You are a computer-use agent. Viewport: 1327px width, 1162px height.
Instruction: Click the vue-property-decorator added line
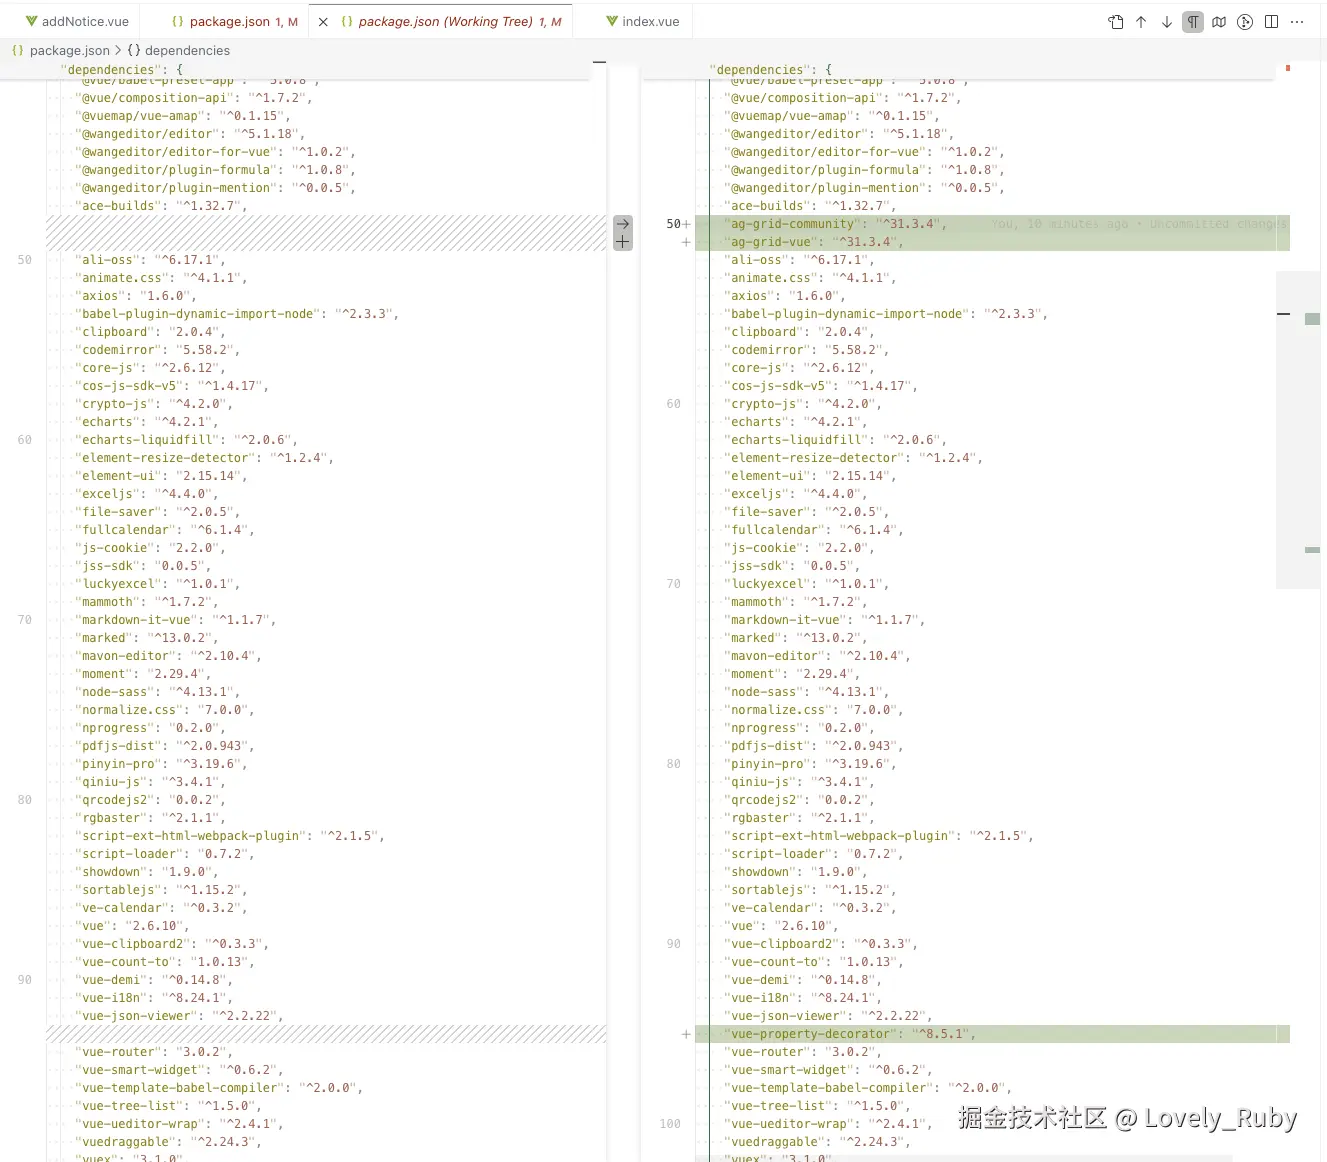(849, 1034)
